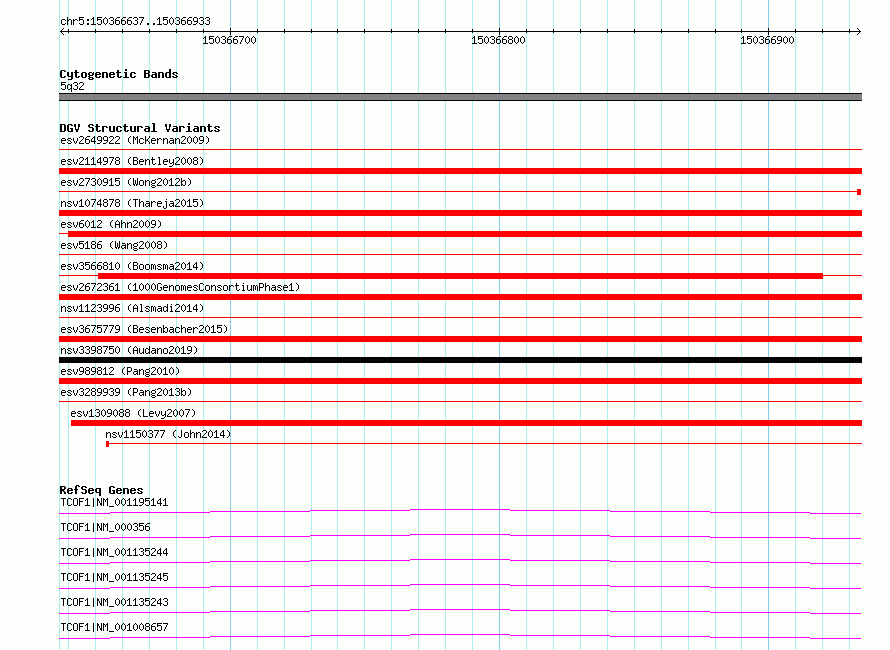Click nsv1150377 (John2014) label

(x=169, y=434)
